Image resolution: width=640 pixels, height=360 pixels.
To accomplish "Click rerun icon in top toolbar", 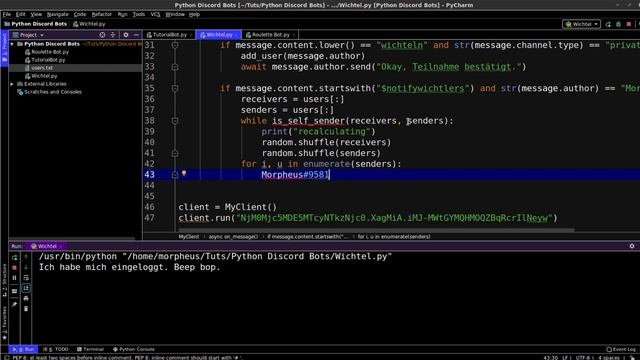I will [x=608, y=24].
